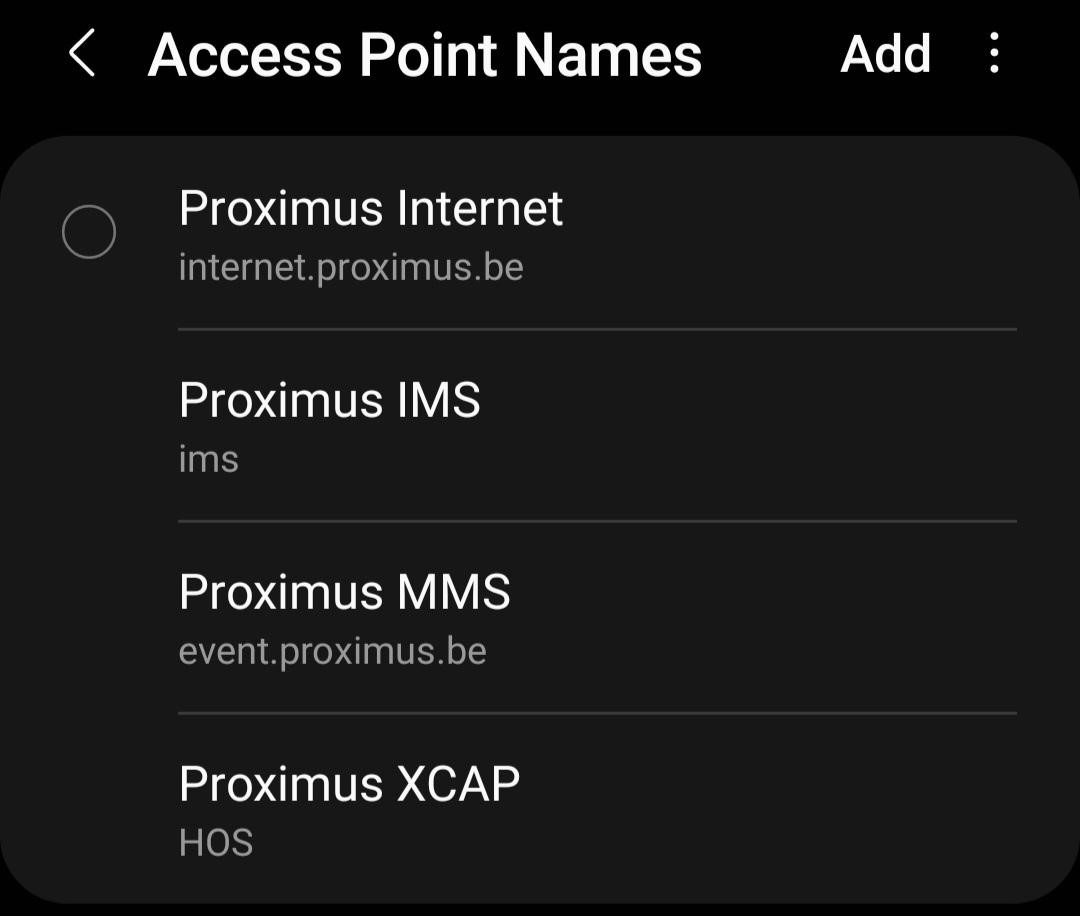Click the Access Point Names title
This screenshot has height=916, width=1080.
click(424, 55)
